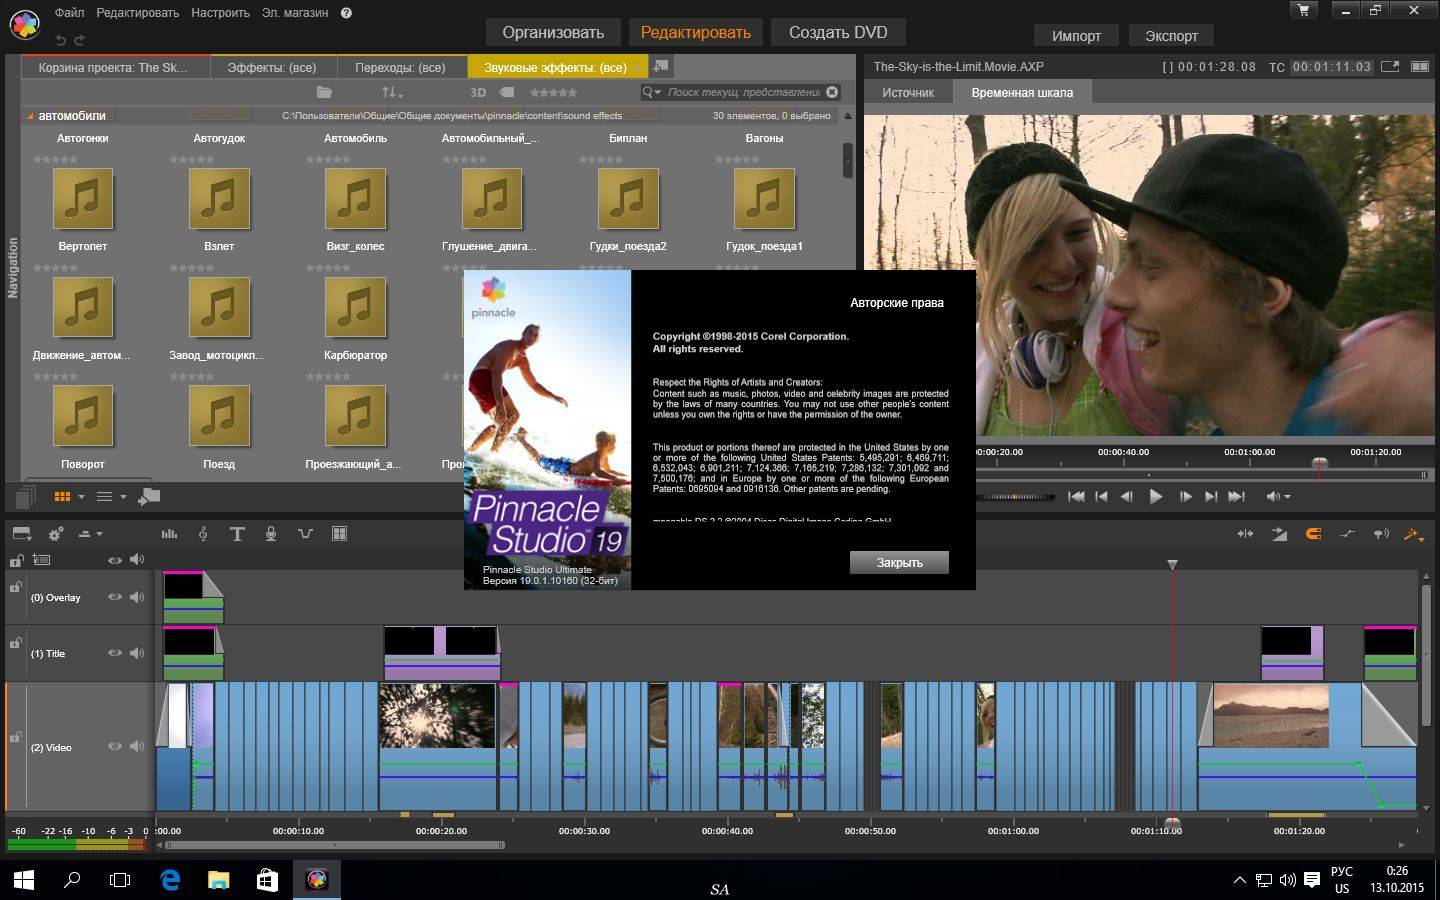Filter library by star rating

tap(553, 92)
